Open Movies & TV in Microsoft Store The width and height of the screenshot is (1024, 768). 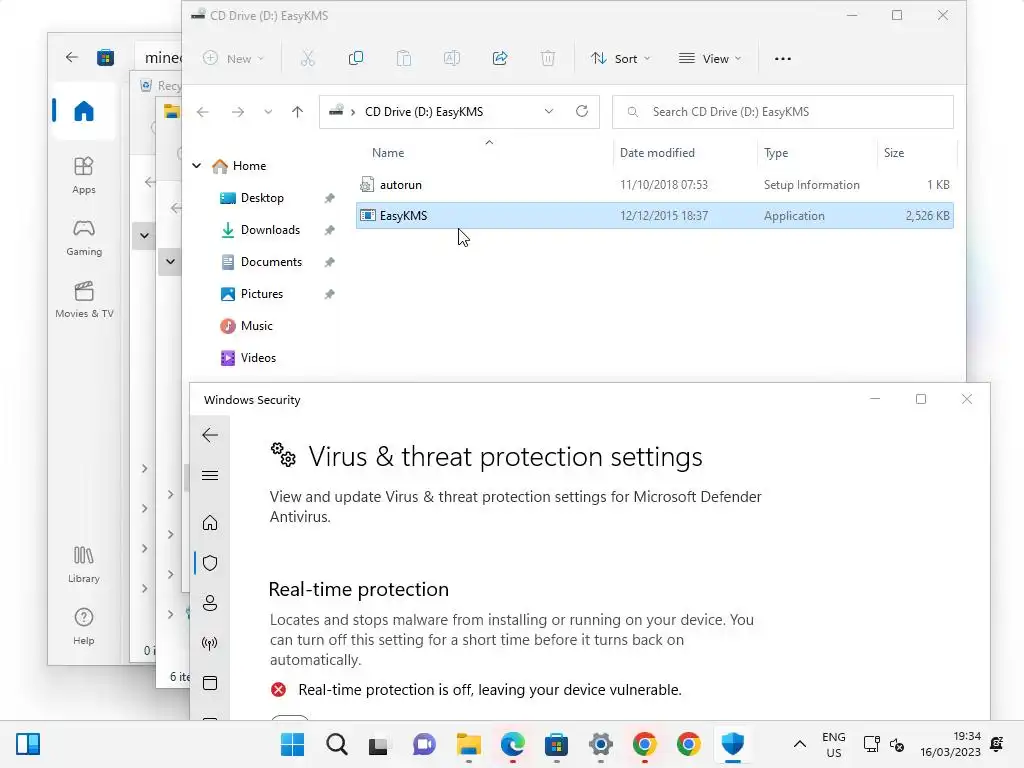(x=84, y=300)
